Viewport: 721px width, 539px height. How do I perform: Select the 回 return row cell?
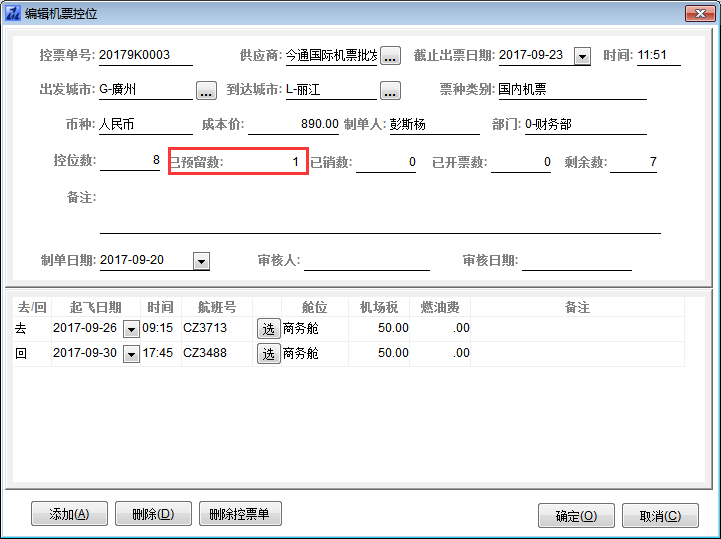(32, 354)
